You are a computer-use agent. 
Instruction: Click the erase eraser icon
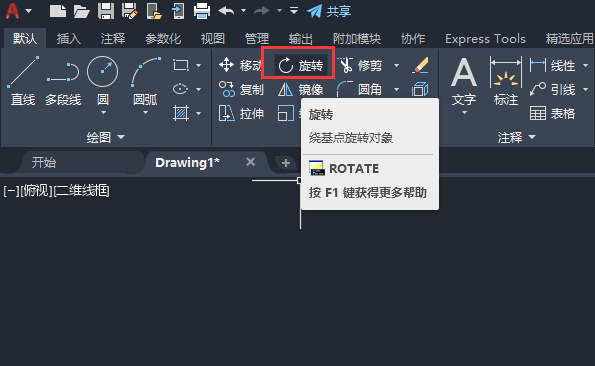coord(420,65)
